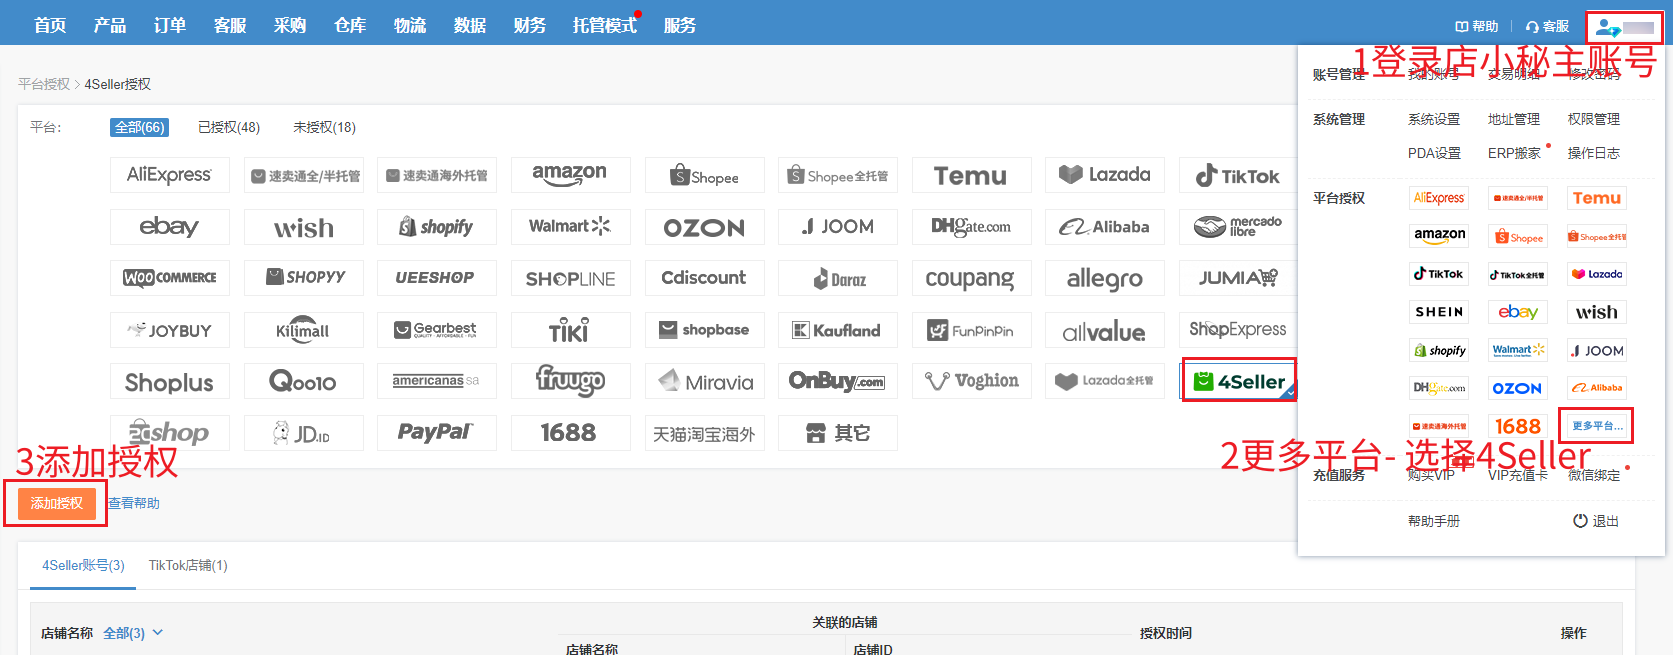Open 权限管理 in the account panel

click(1594, 119)
